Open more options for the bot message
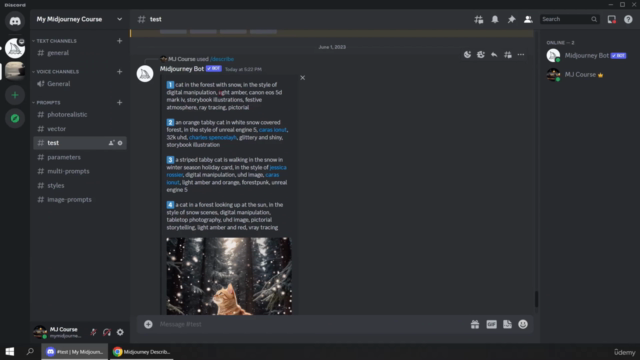The width and height of the screenshot is (640, 360). (521, 55)
